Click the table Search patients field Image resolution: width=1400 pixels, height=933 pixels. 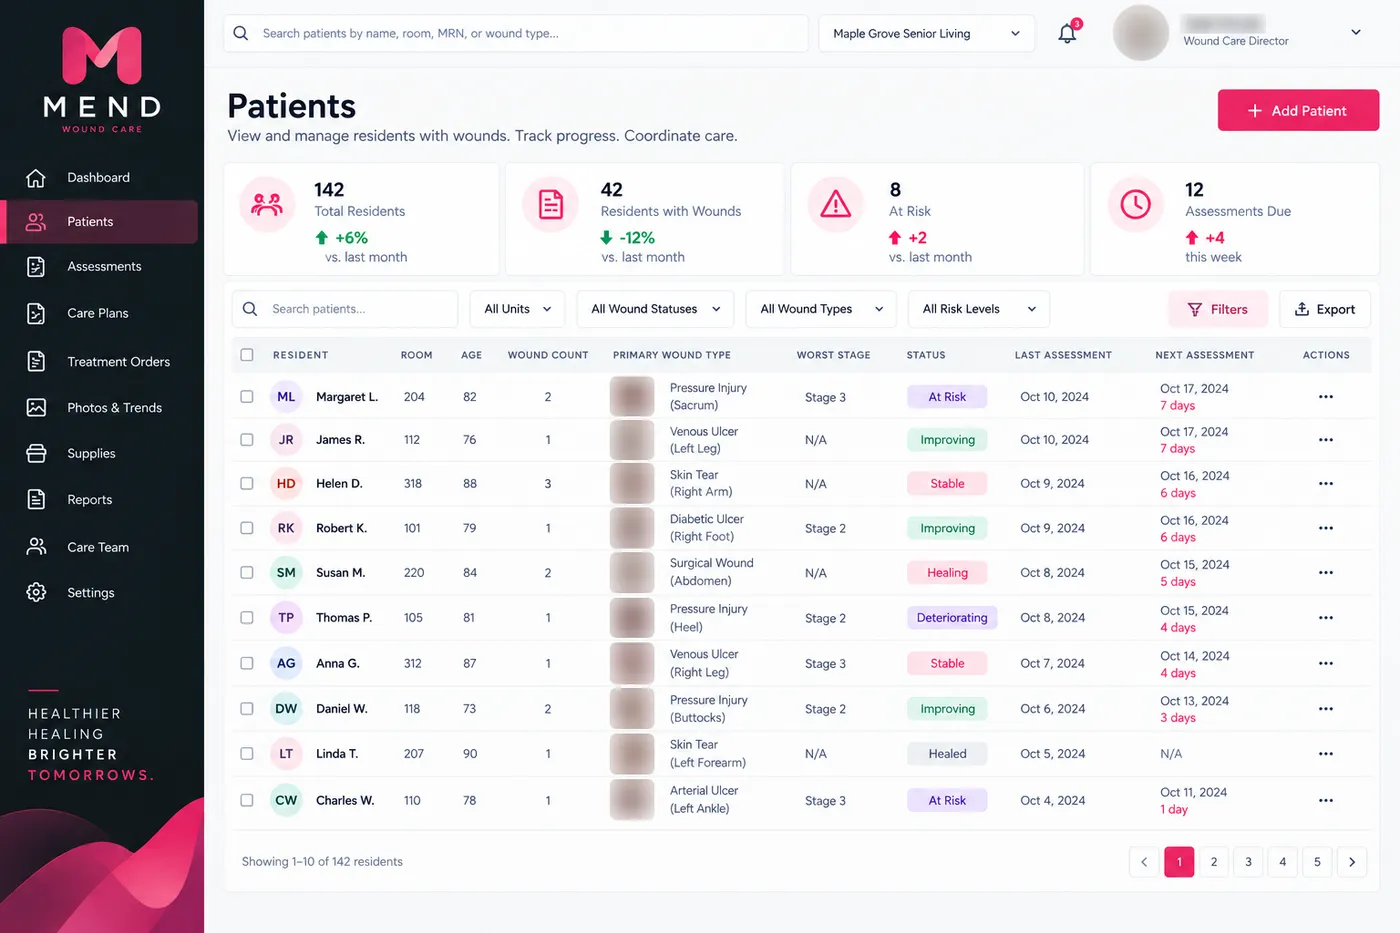[345, 309]
